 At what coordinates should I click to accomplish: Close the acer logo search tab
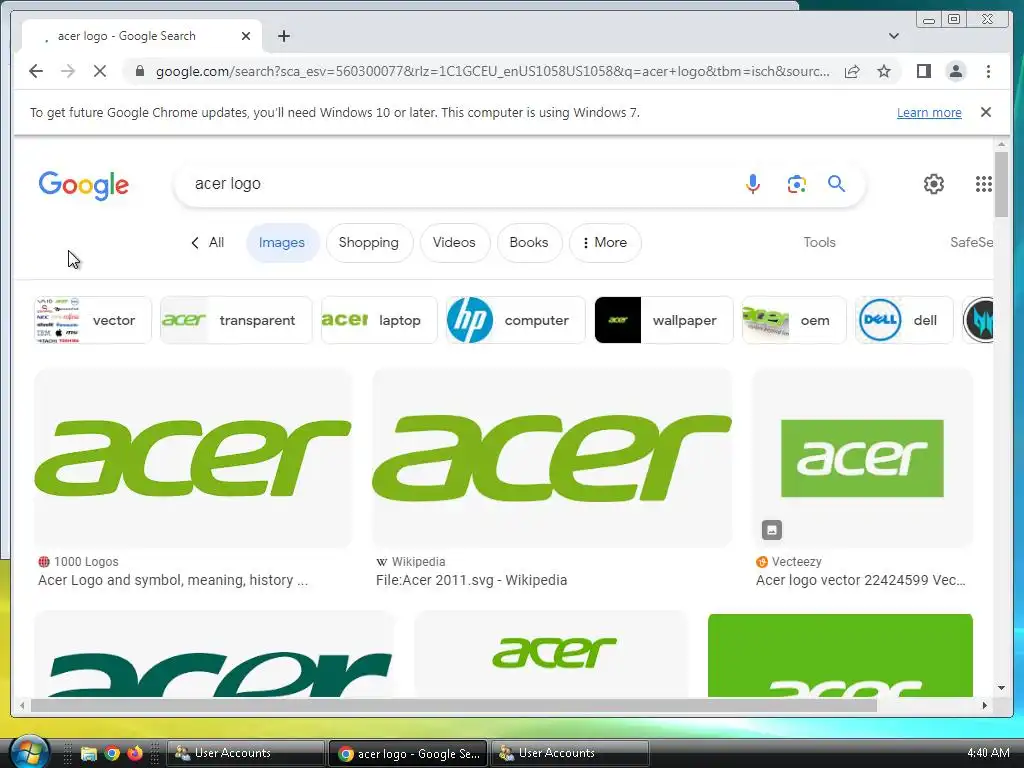[246, 36]
